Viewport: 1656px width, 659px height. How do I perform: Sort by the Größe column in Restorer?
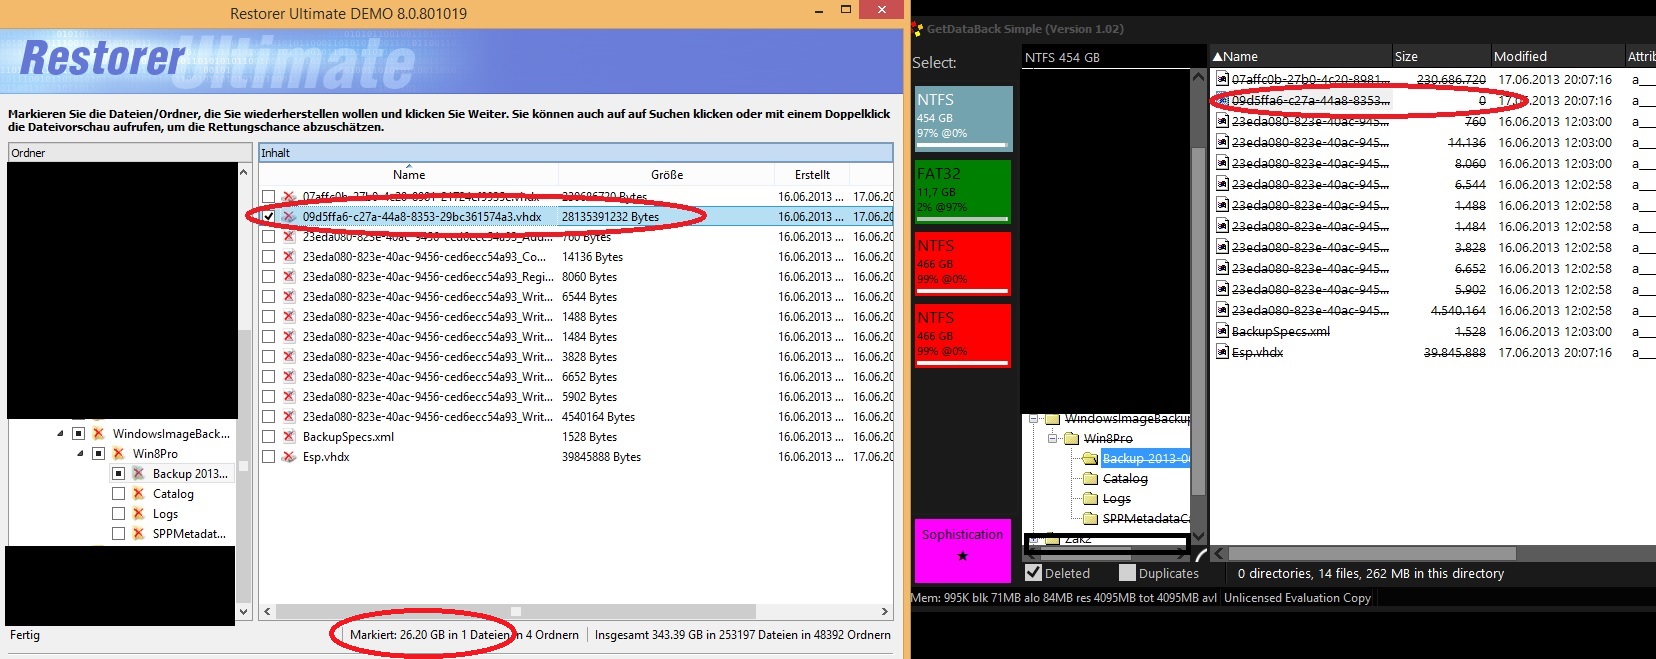667,175
